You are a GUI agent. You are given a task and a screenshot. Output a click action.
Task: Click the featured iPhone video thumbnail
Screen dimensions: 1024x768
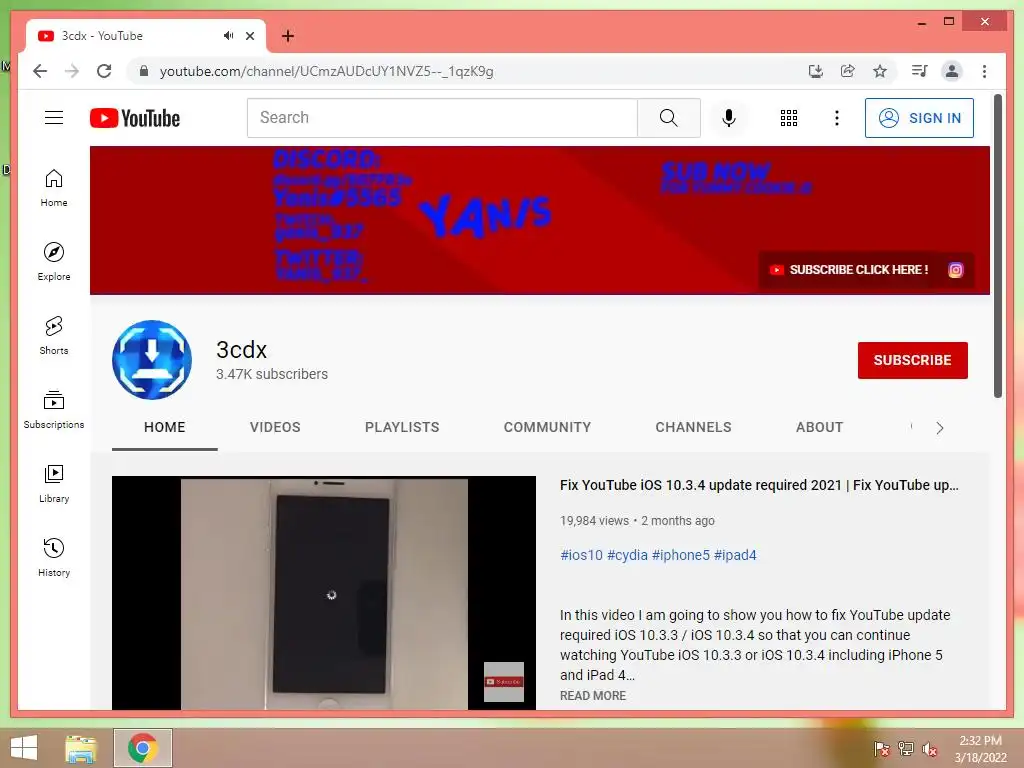coord(324,593)
